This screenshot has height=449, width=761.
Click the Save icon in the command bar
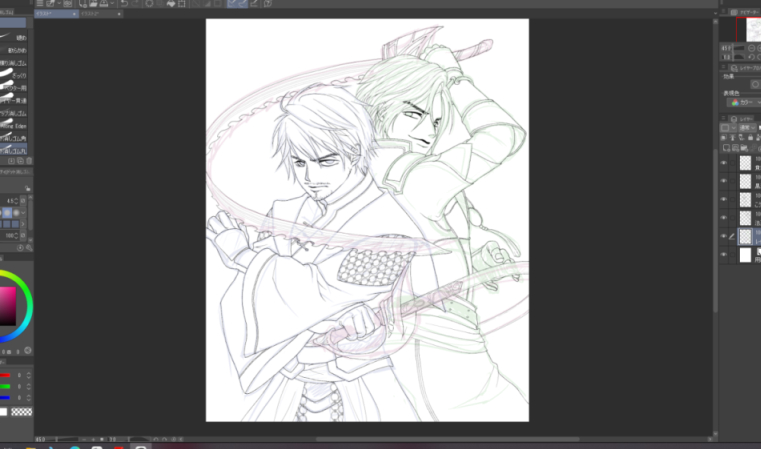103,3
